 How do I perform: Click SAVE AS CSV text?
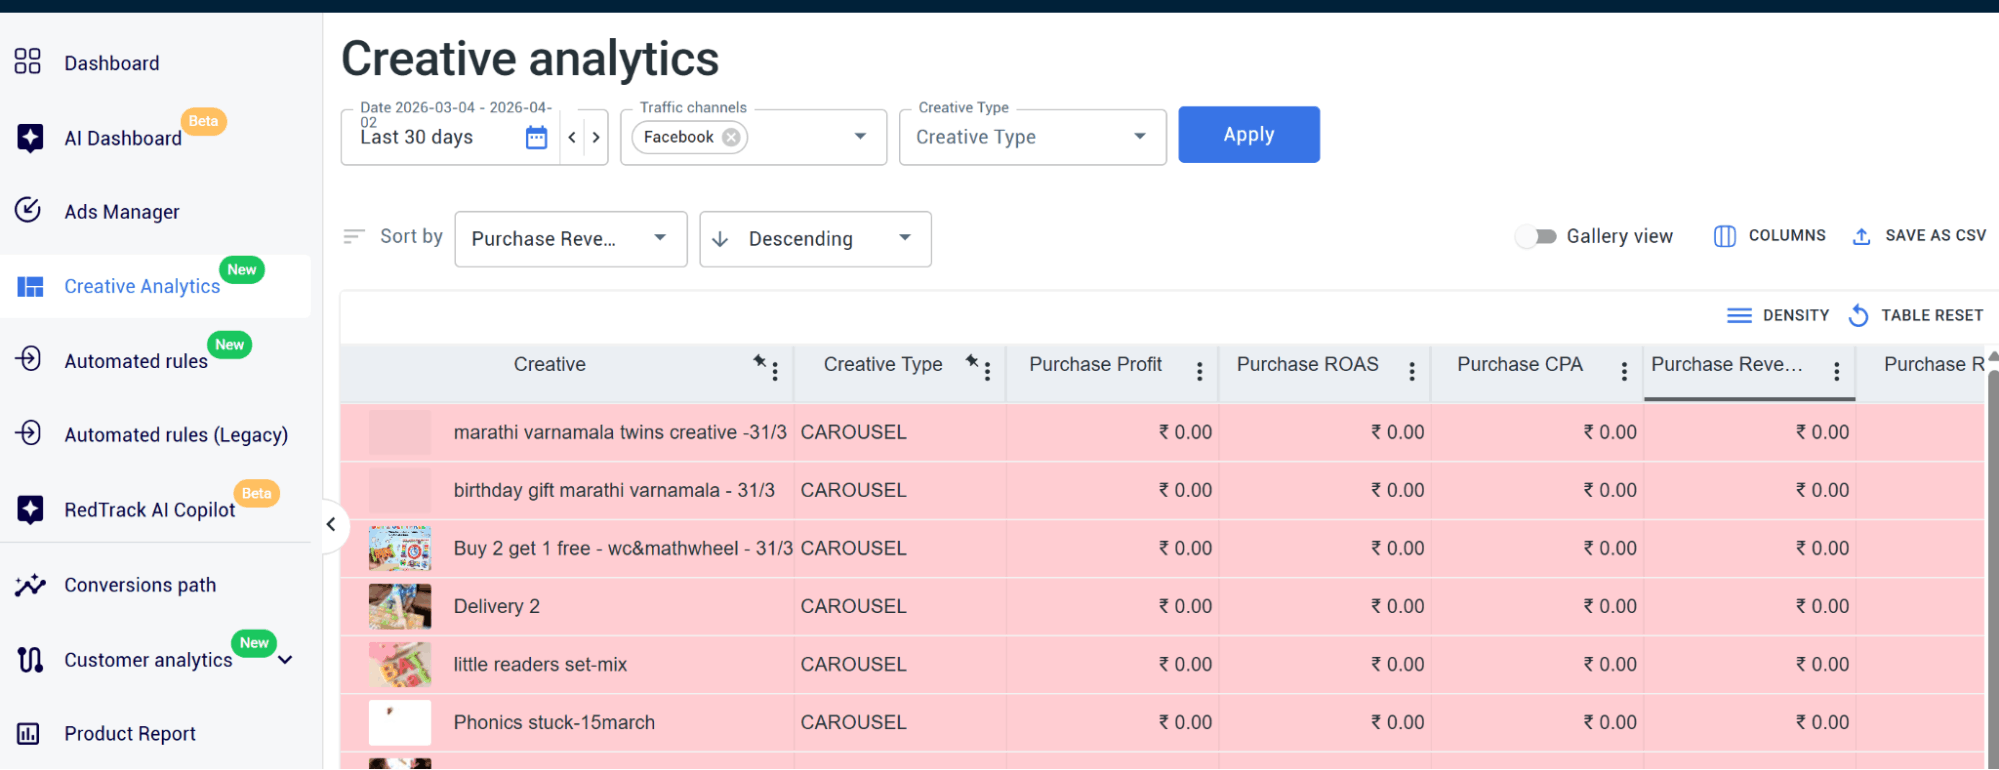pos(1935,236)
